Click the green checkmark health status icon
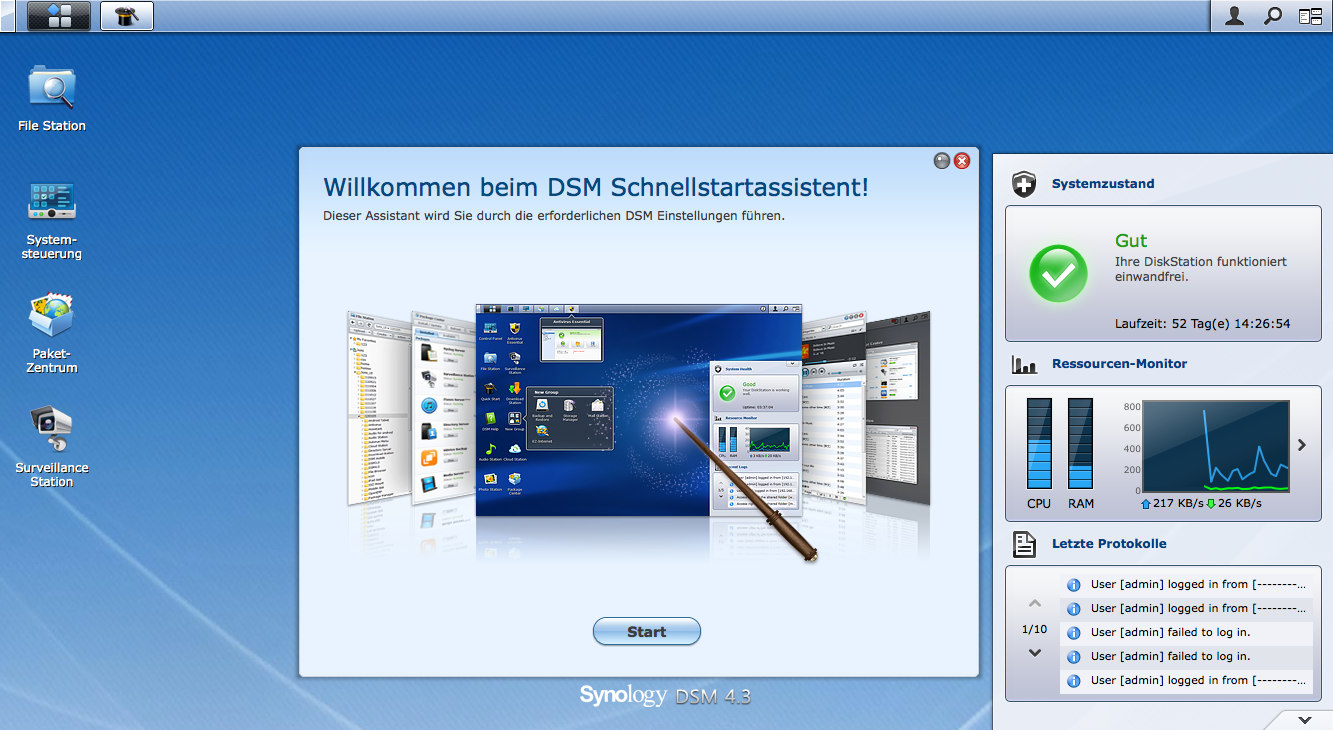The height and width of the screenshot is (730, 1333). [x=1058, y=273]
